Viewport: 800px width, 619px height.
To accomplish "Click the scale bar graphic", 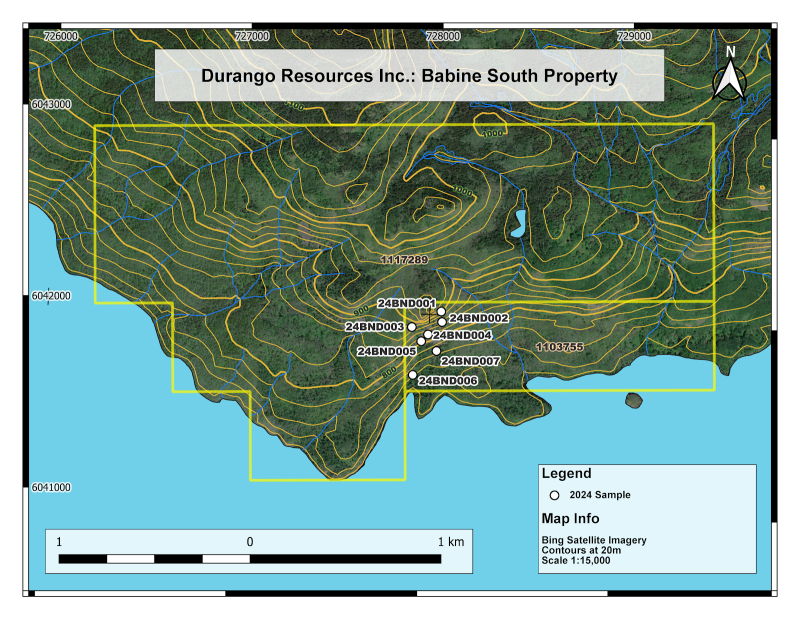I will [x=250, y=559].
